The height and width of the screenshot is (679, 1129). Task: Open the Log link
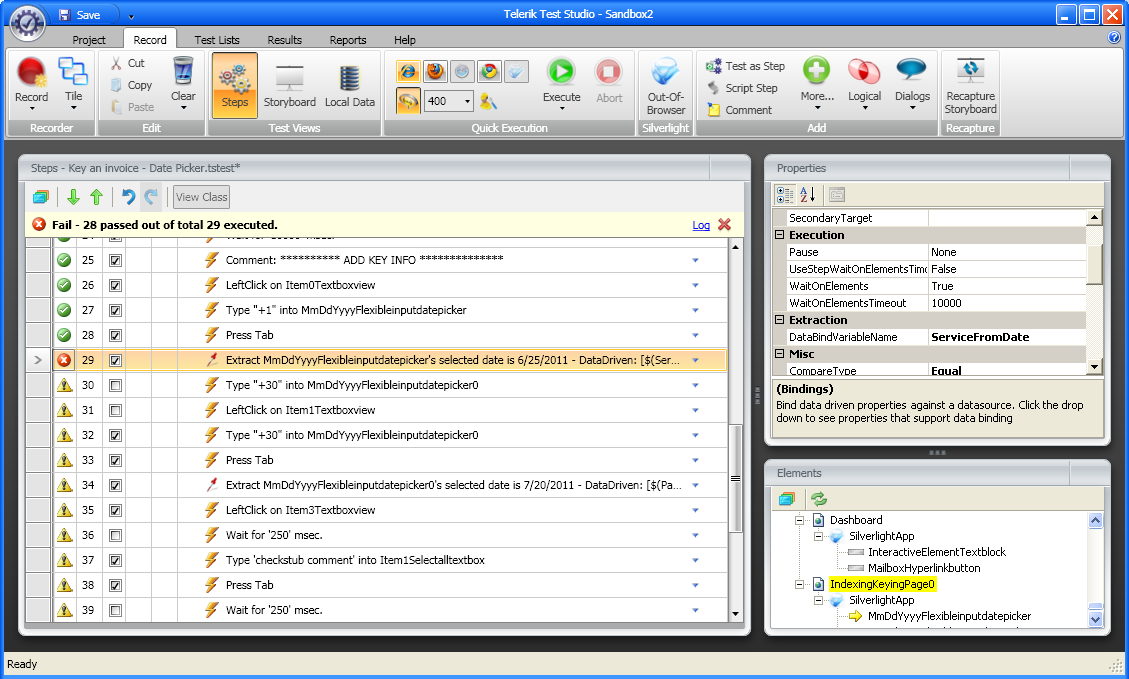[701, 225]
